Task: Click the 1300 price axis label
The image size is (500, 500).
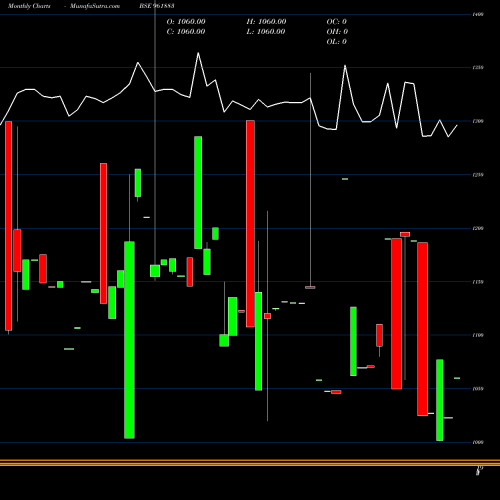Action: [478, 121]
